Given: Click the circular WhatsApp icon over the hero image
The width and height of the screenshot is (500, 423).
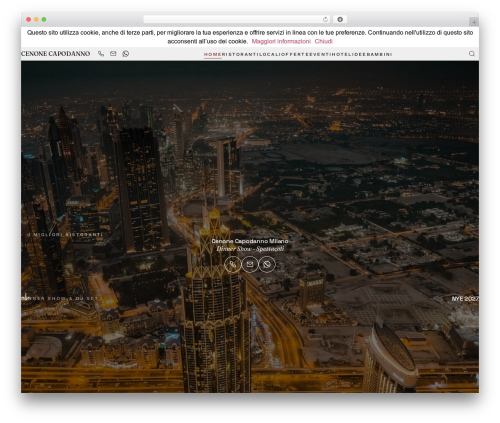Looking at the screenshot, I should coord(267,264).
